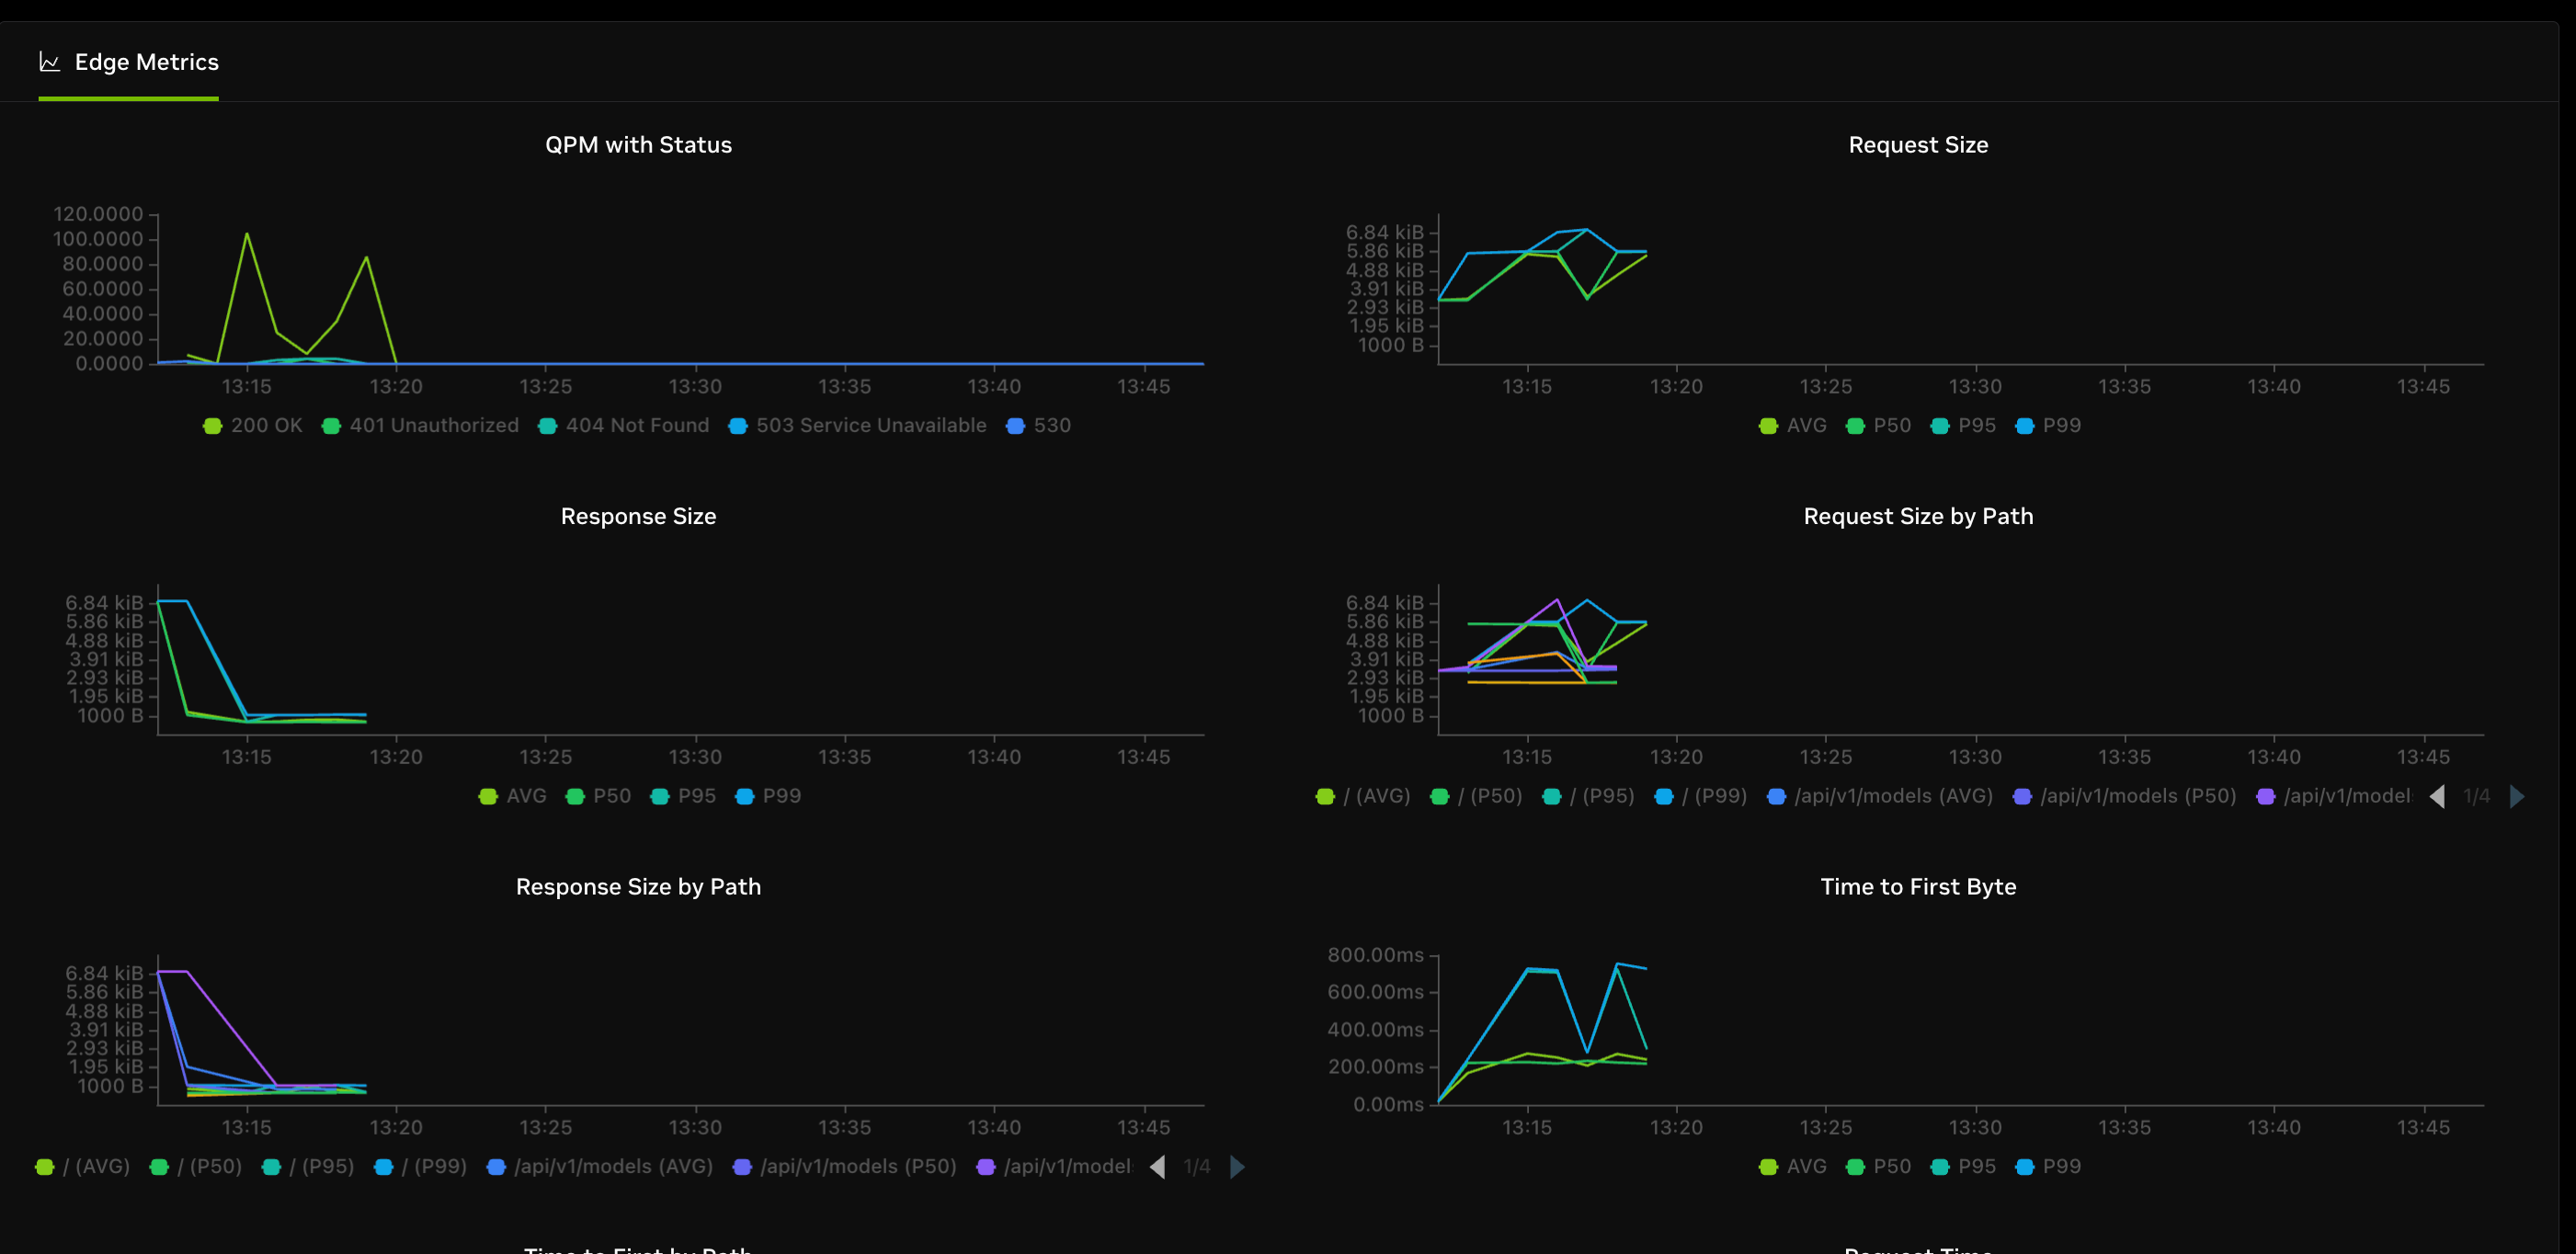Click P50 icon in Time to First Byte legend
The image size is (2576, 1254).
(x=1855, y=1166)
